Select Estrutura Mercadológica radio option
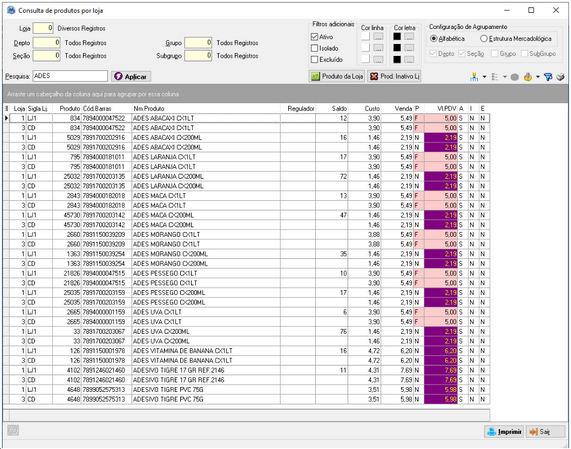Screen dimensions: 571x449 pos(484,39)
